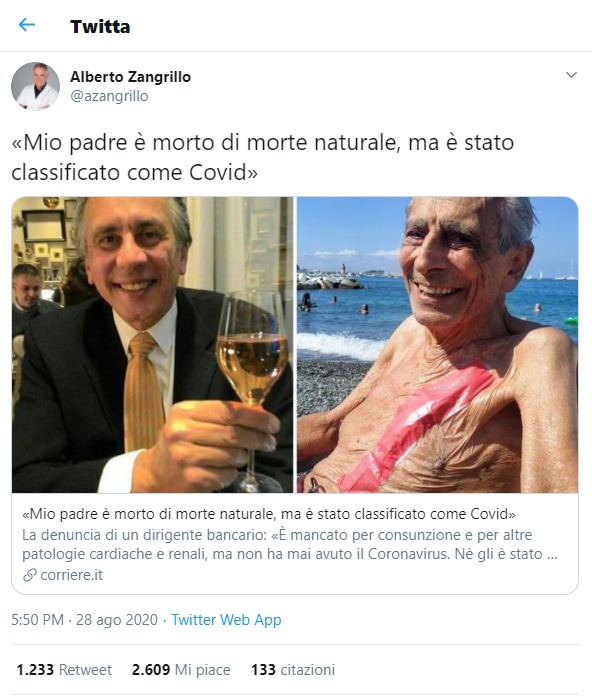The image size is (592, 697).
Task: Click the blue back arrow icon
Action: (27, 25)
